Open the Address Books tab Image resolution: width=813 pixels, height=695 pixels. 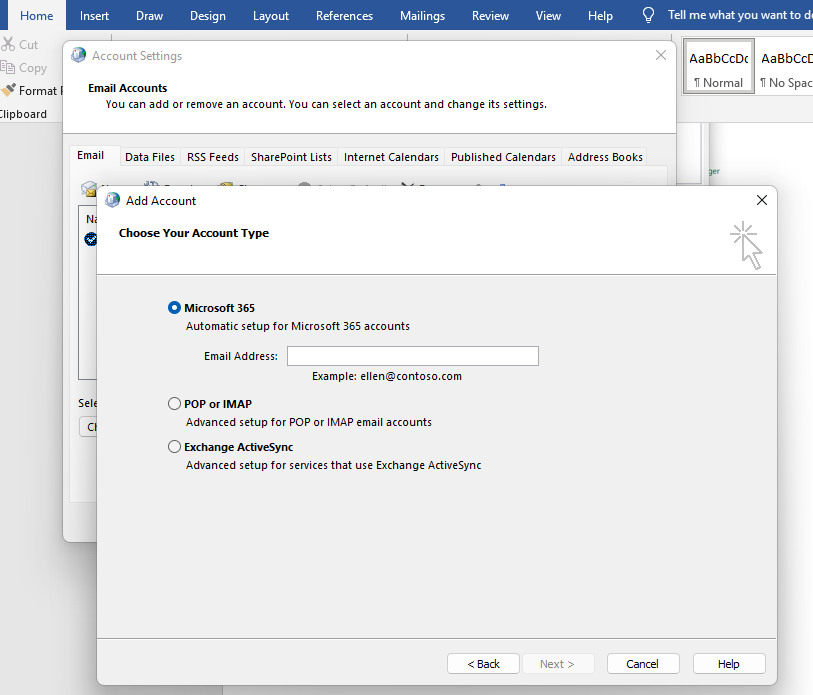click(605, 157)
